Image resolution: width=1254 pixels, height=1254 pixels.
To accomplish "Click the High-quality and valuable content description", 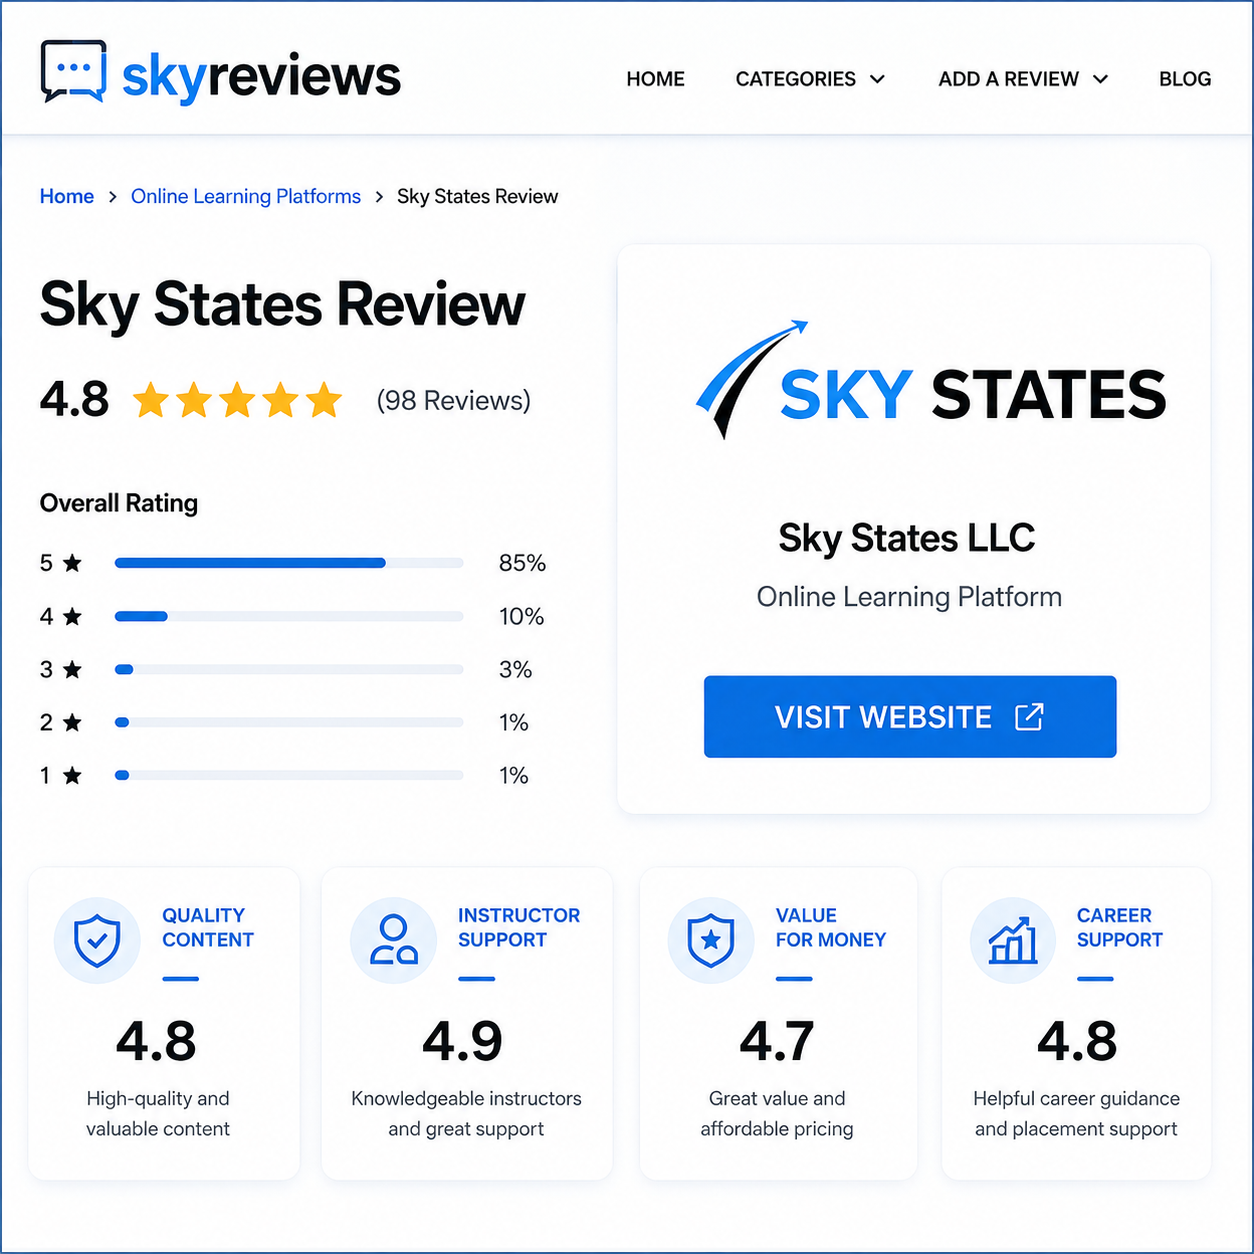I will [x=158, y=1114].
